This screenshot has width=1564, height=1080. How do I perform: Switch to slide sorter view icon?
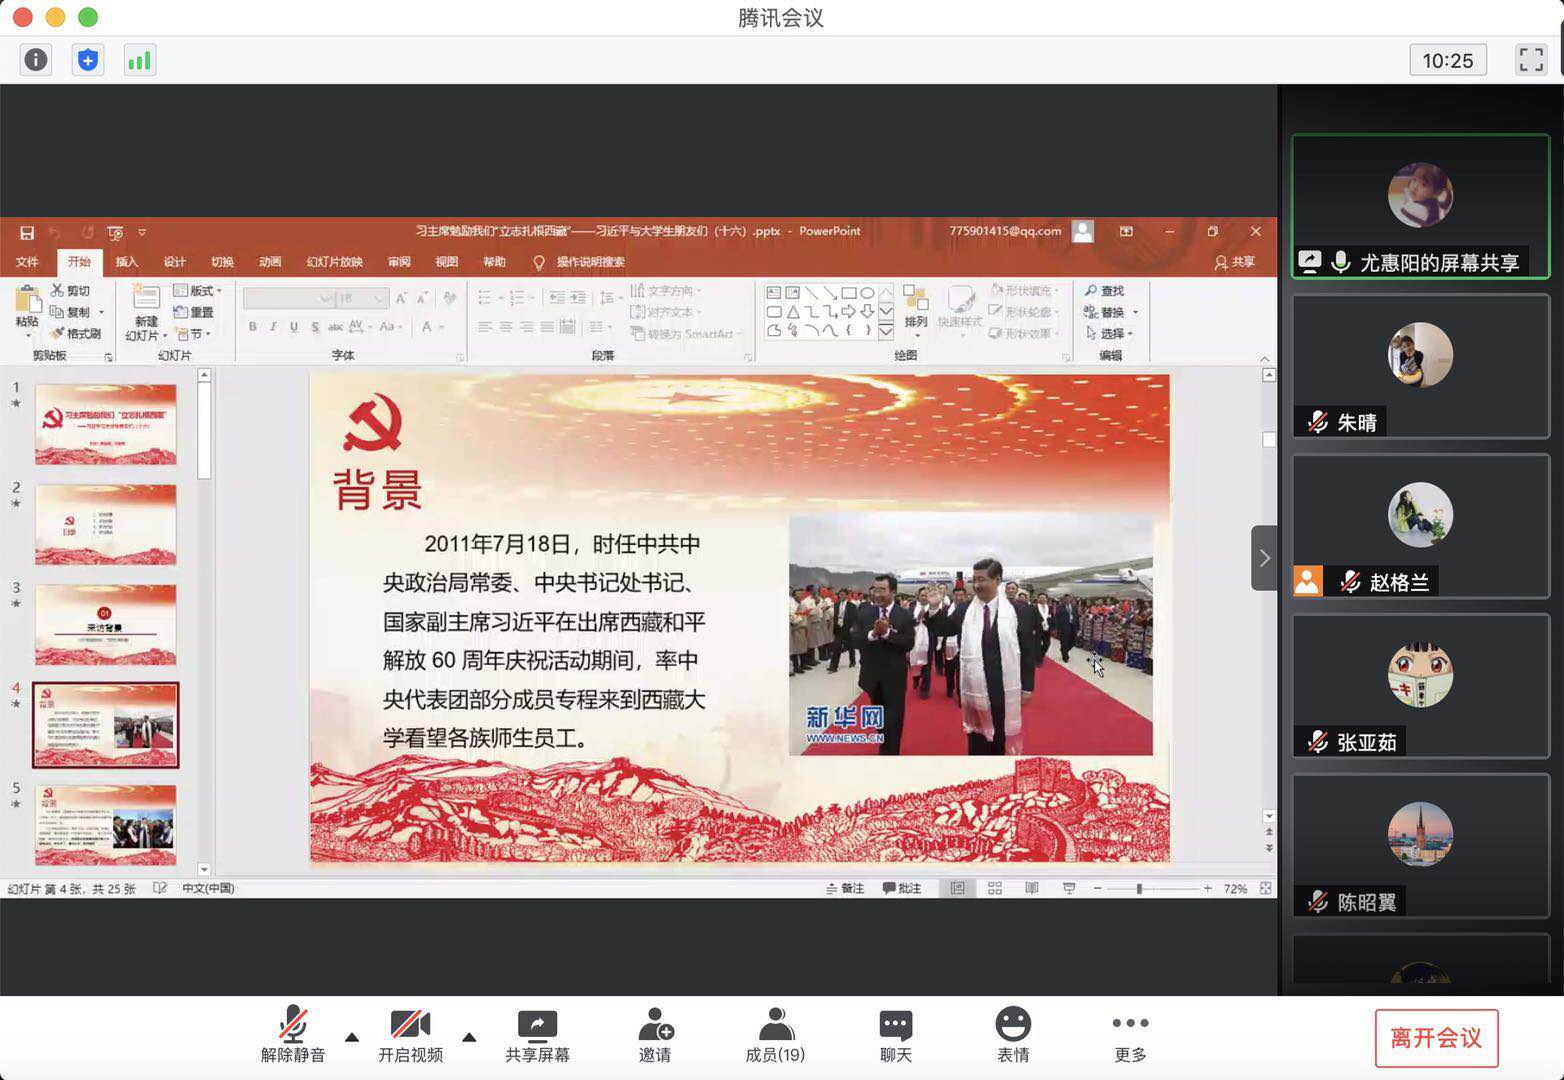995,888
